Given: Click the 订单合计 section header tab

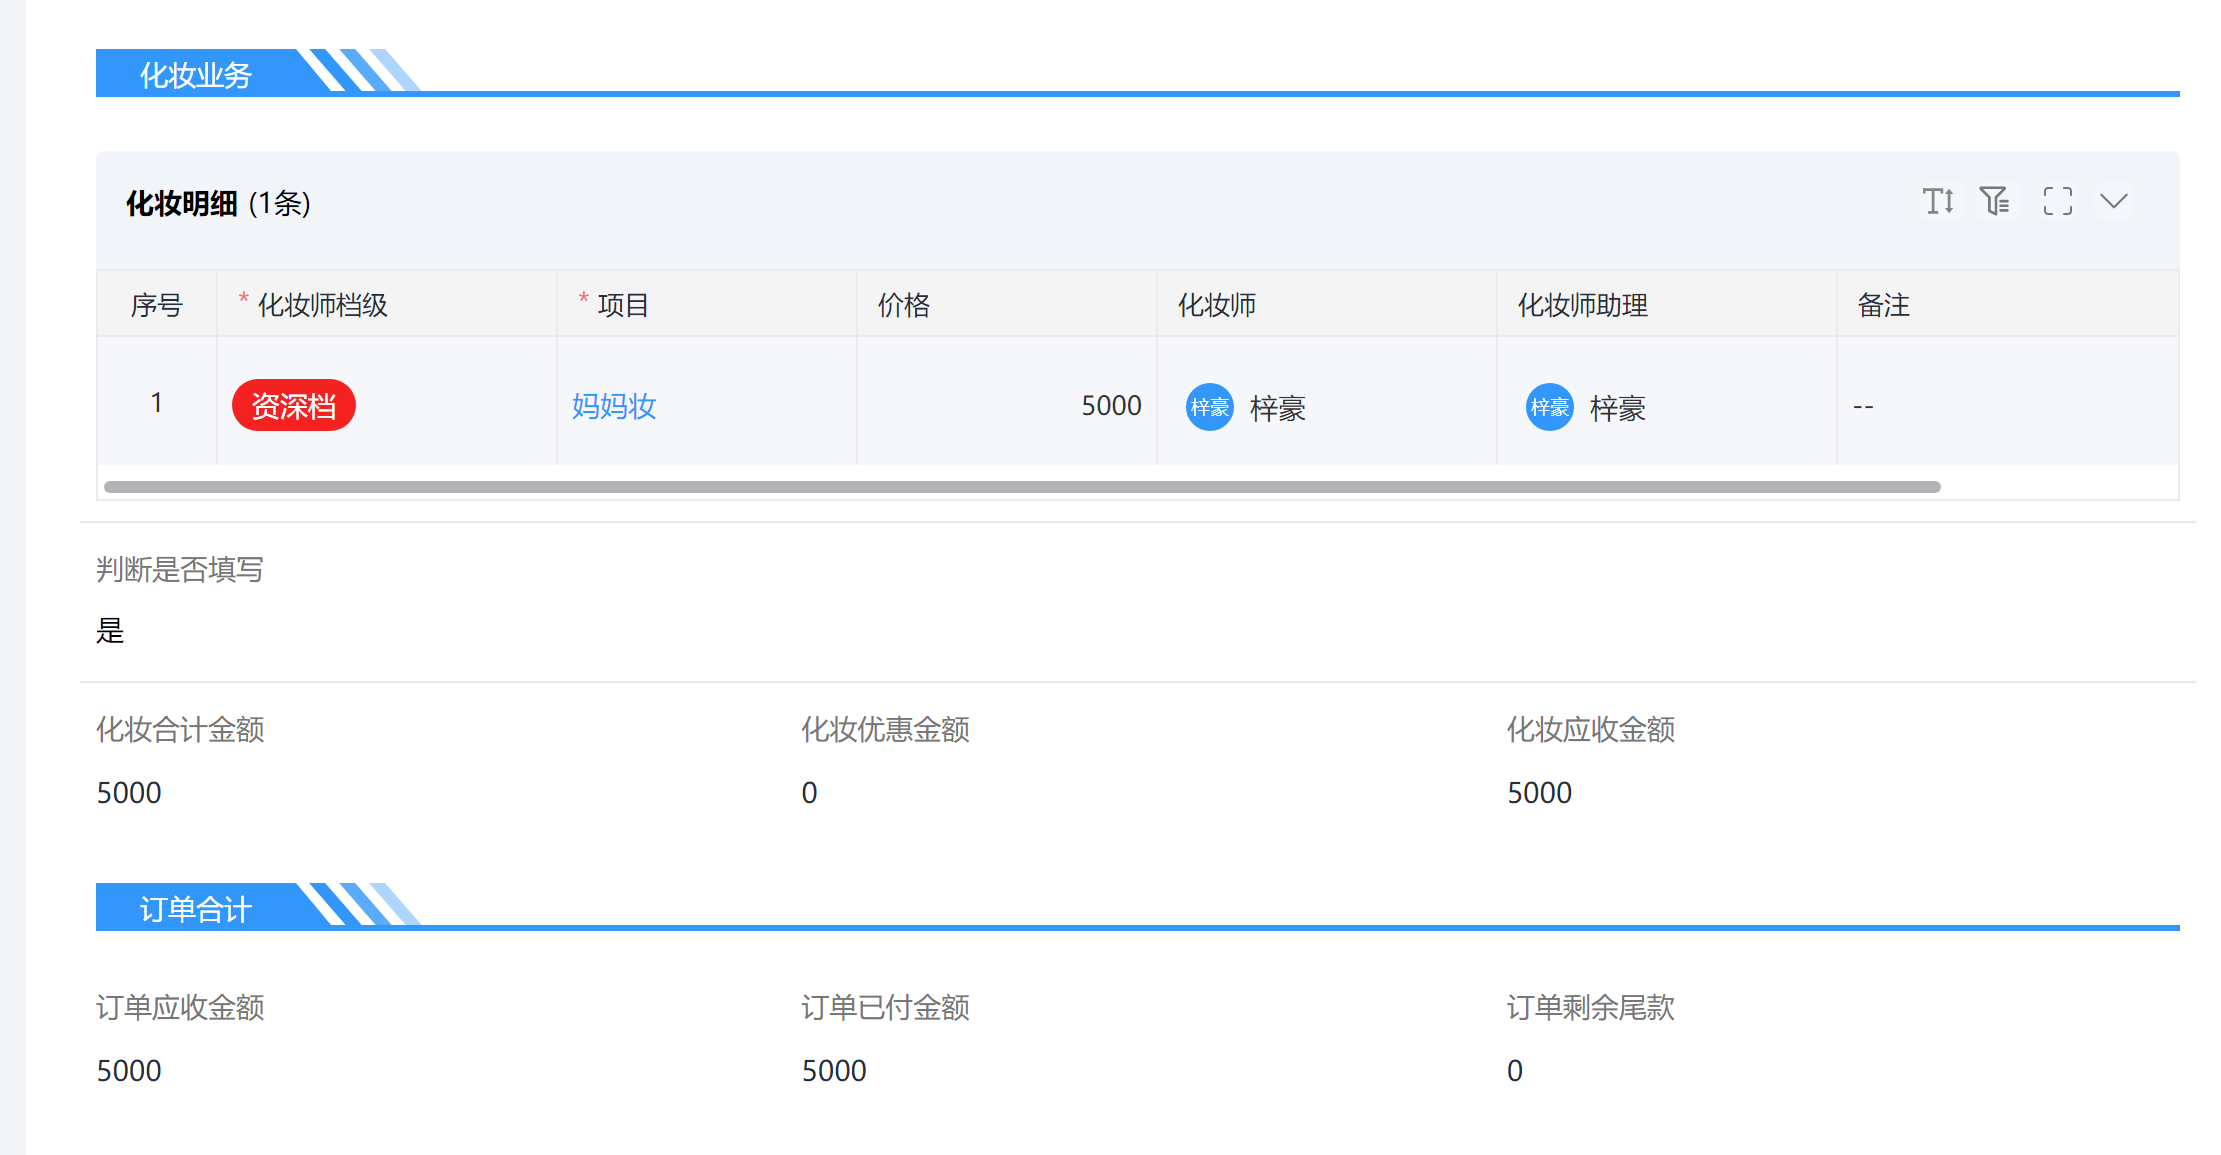Looking at the screenshot, I should tap(196, 909).
